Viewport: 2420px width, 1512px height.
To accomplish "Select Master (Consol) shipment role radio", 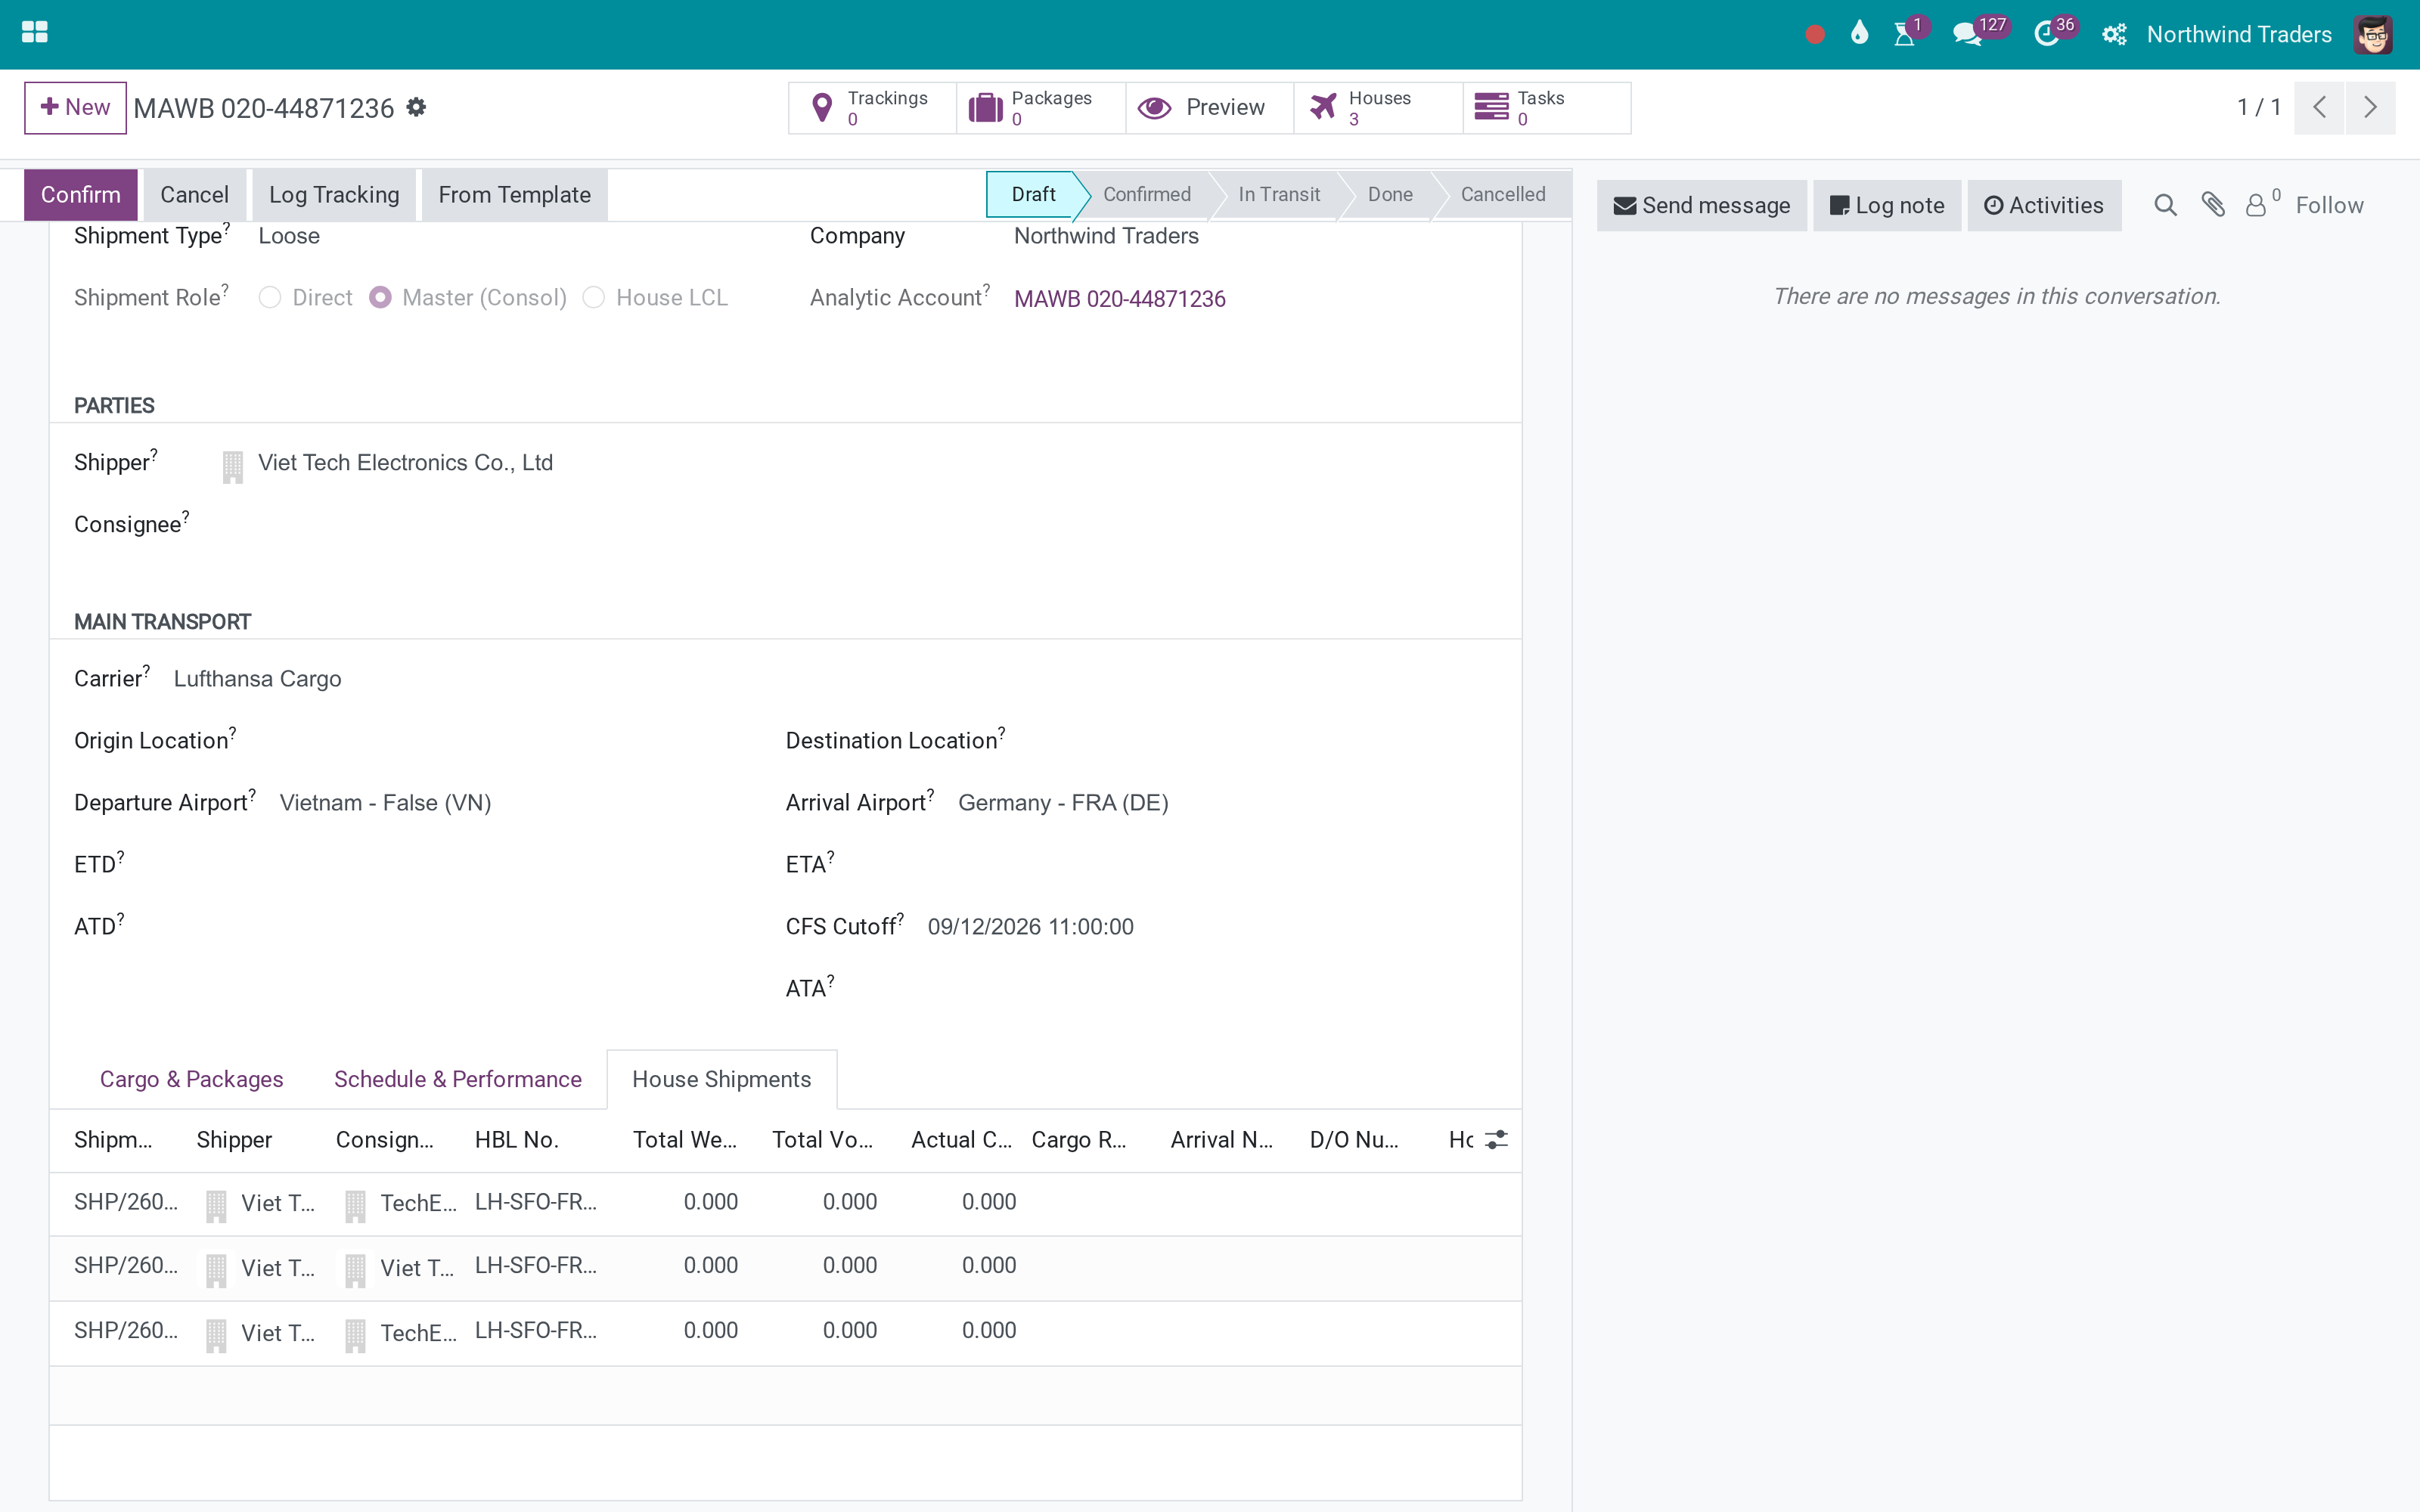I will [x=380, y=298].
